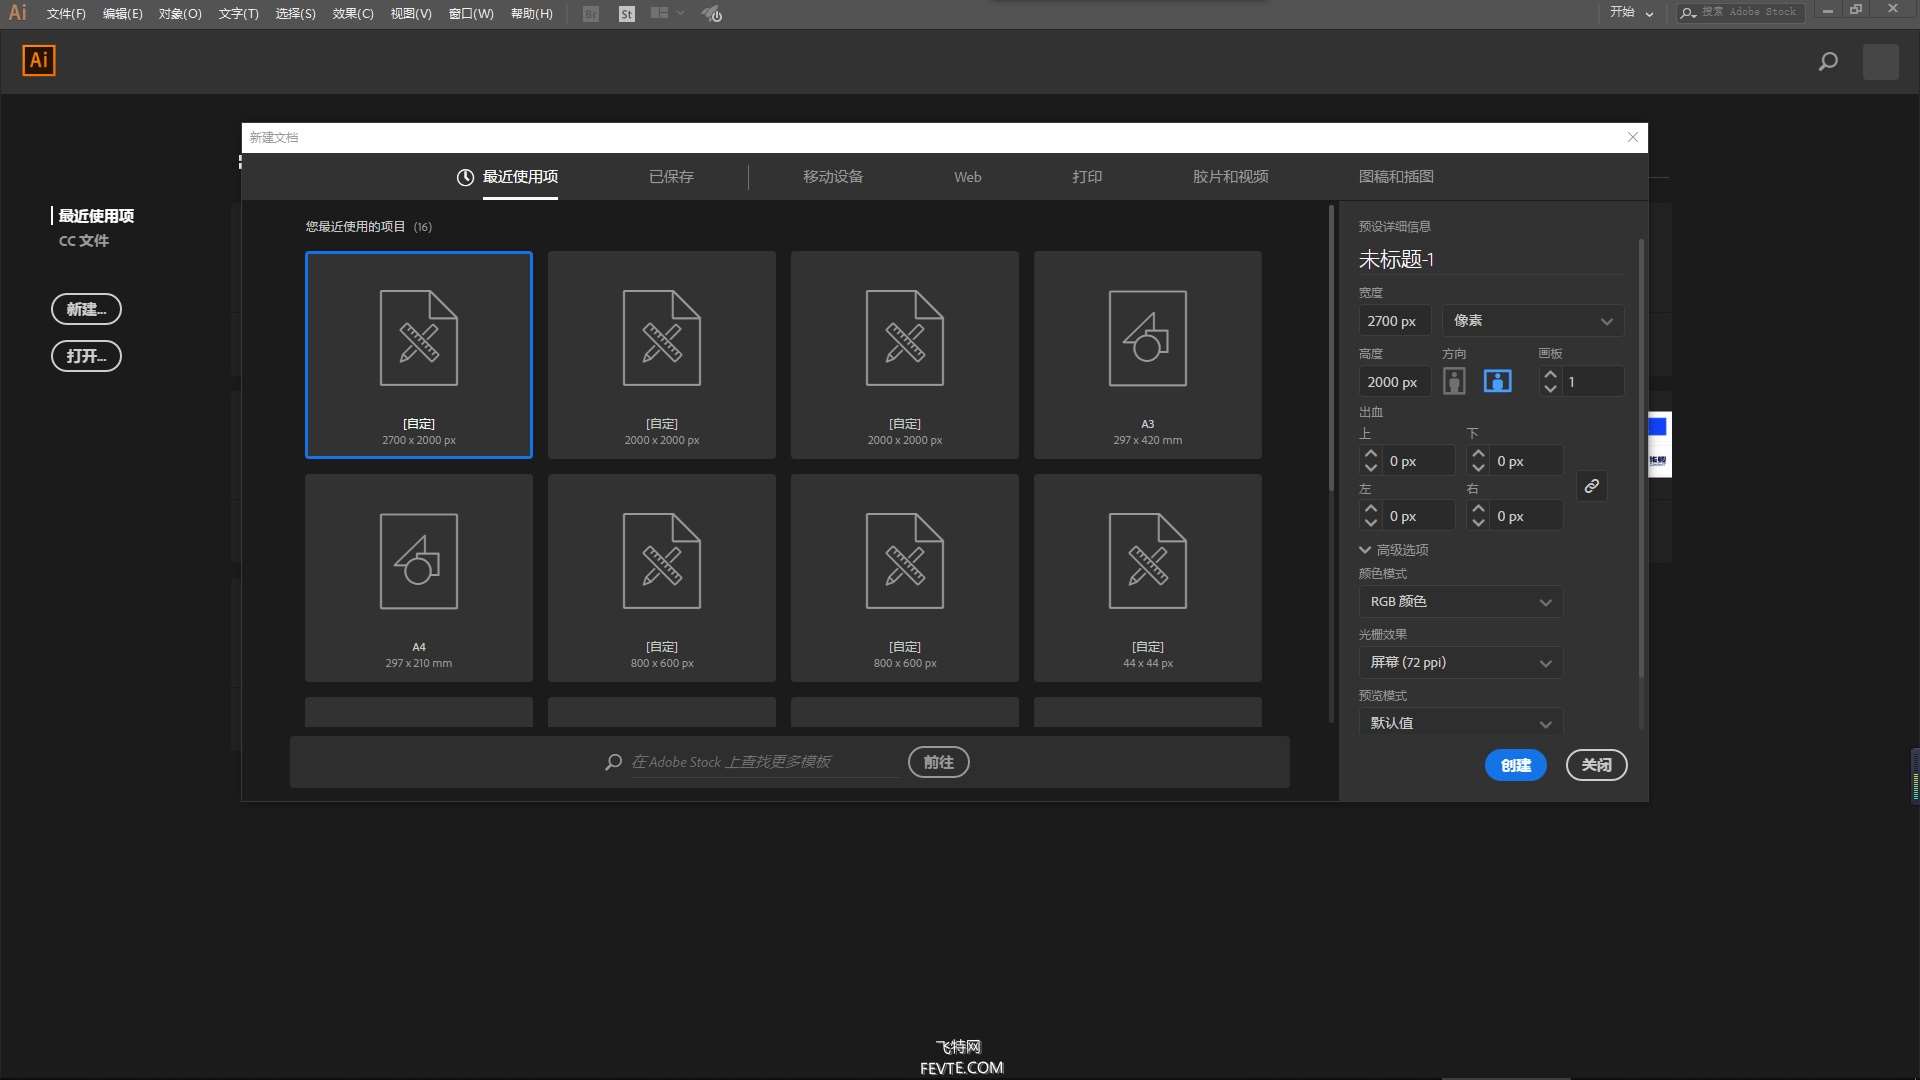Open the Adobe Stock St icon
Image resolution: width=1920 pixels, height=1080 pixels.
point(627,14)
